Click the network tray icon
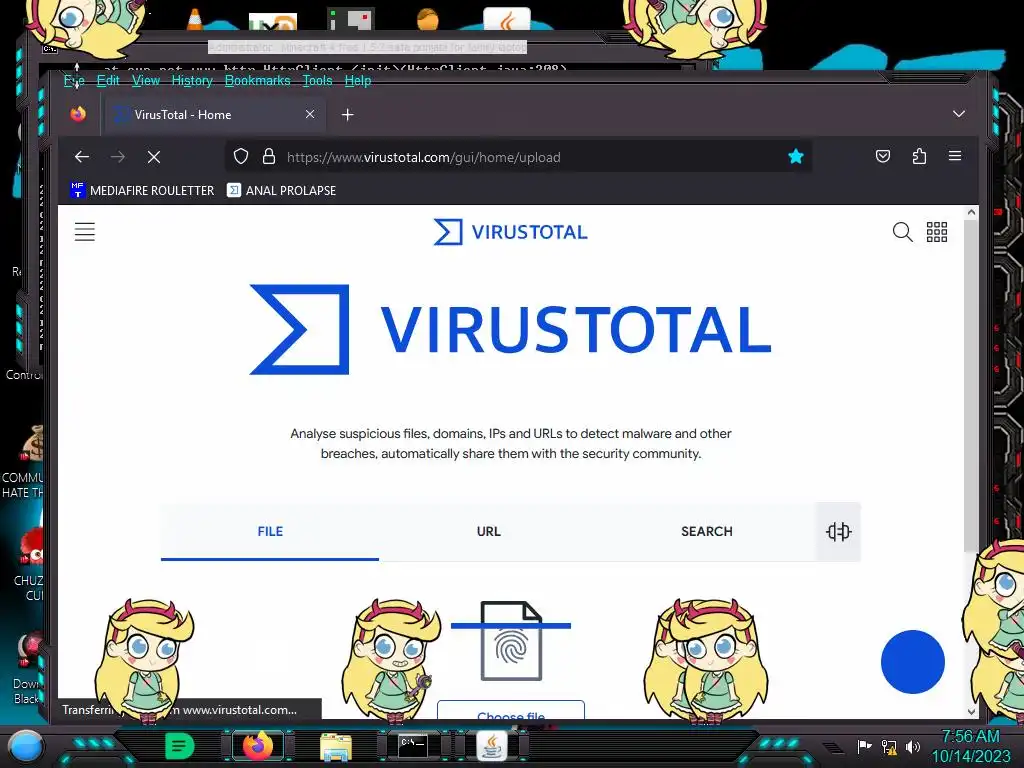Image resolution: width=1024 pixels, height=768 pixels. coord(889,746)
